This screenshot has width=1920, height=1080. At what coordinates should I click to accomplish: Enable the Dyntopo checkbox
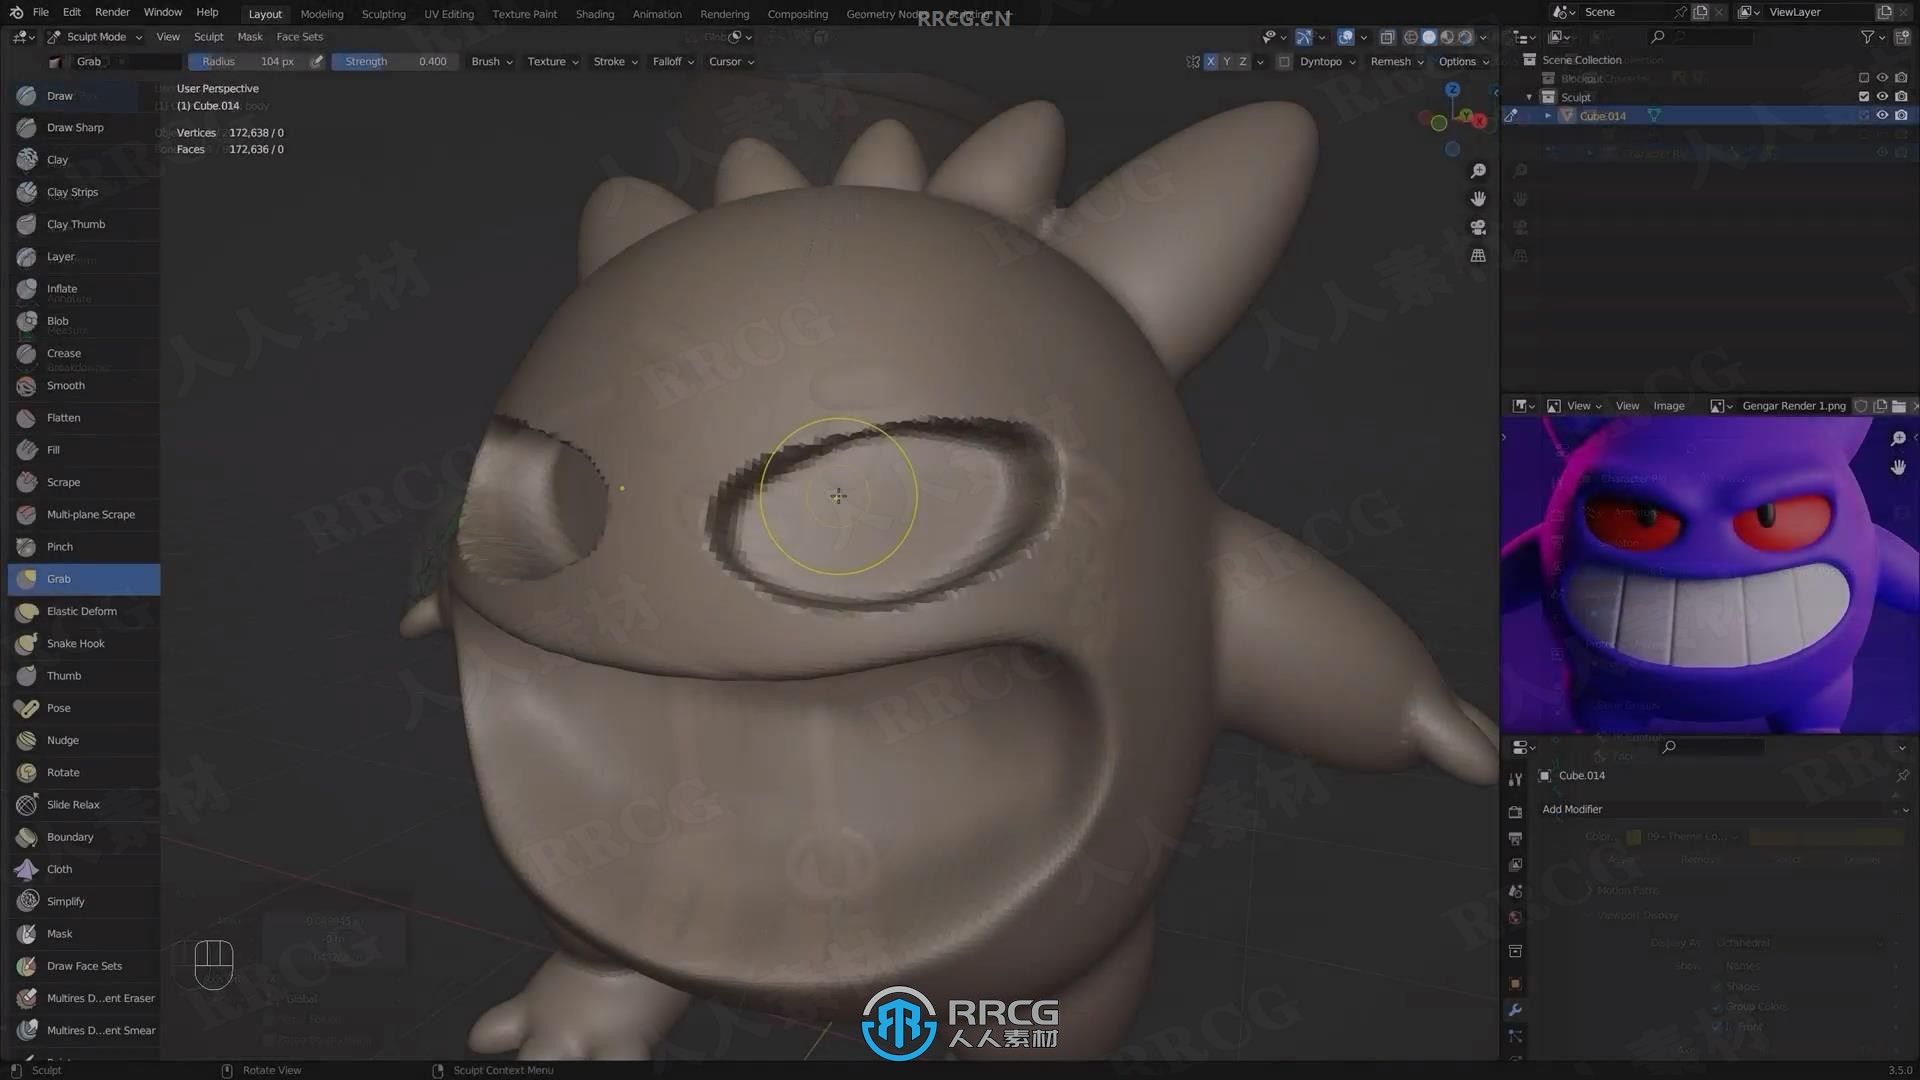1284,62
